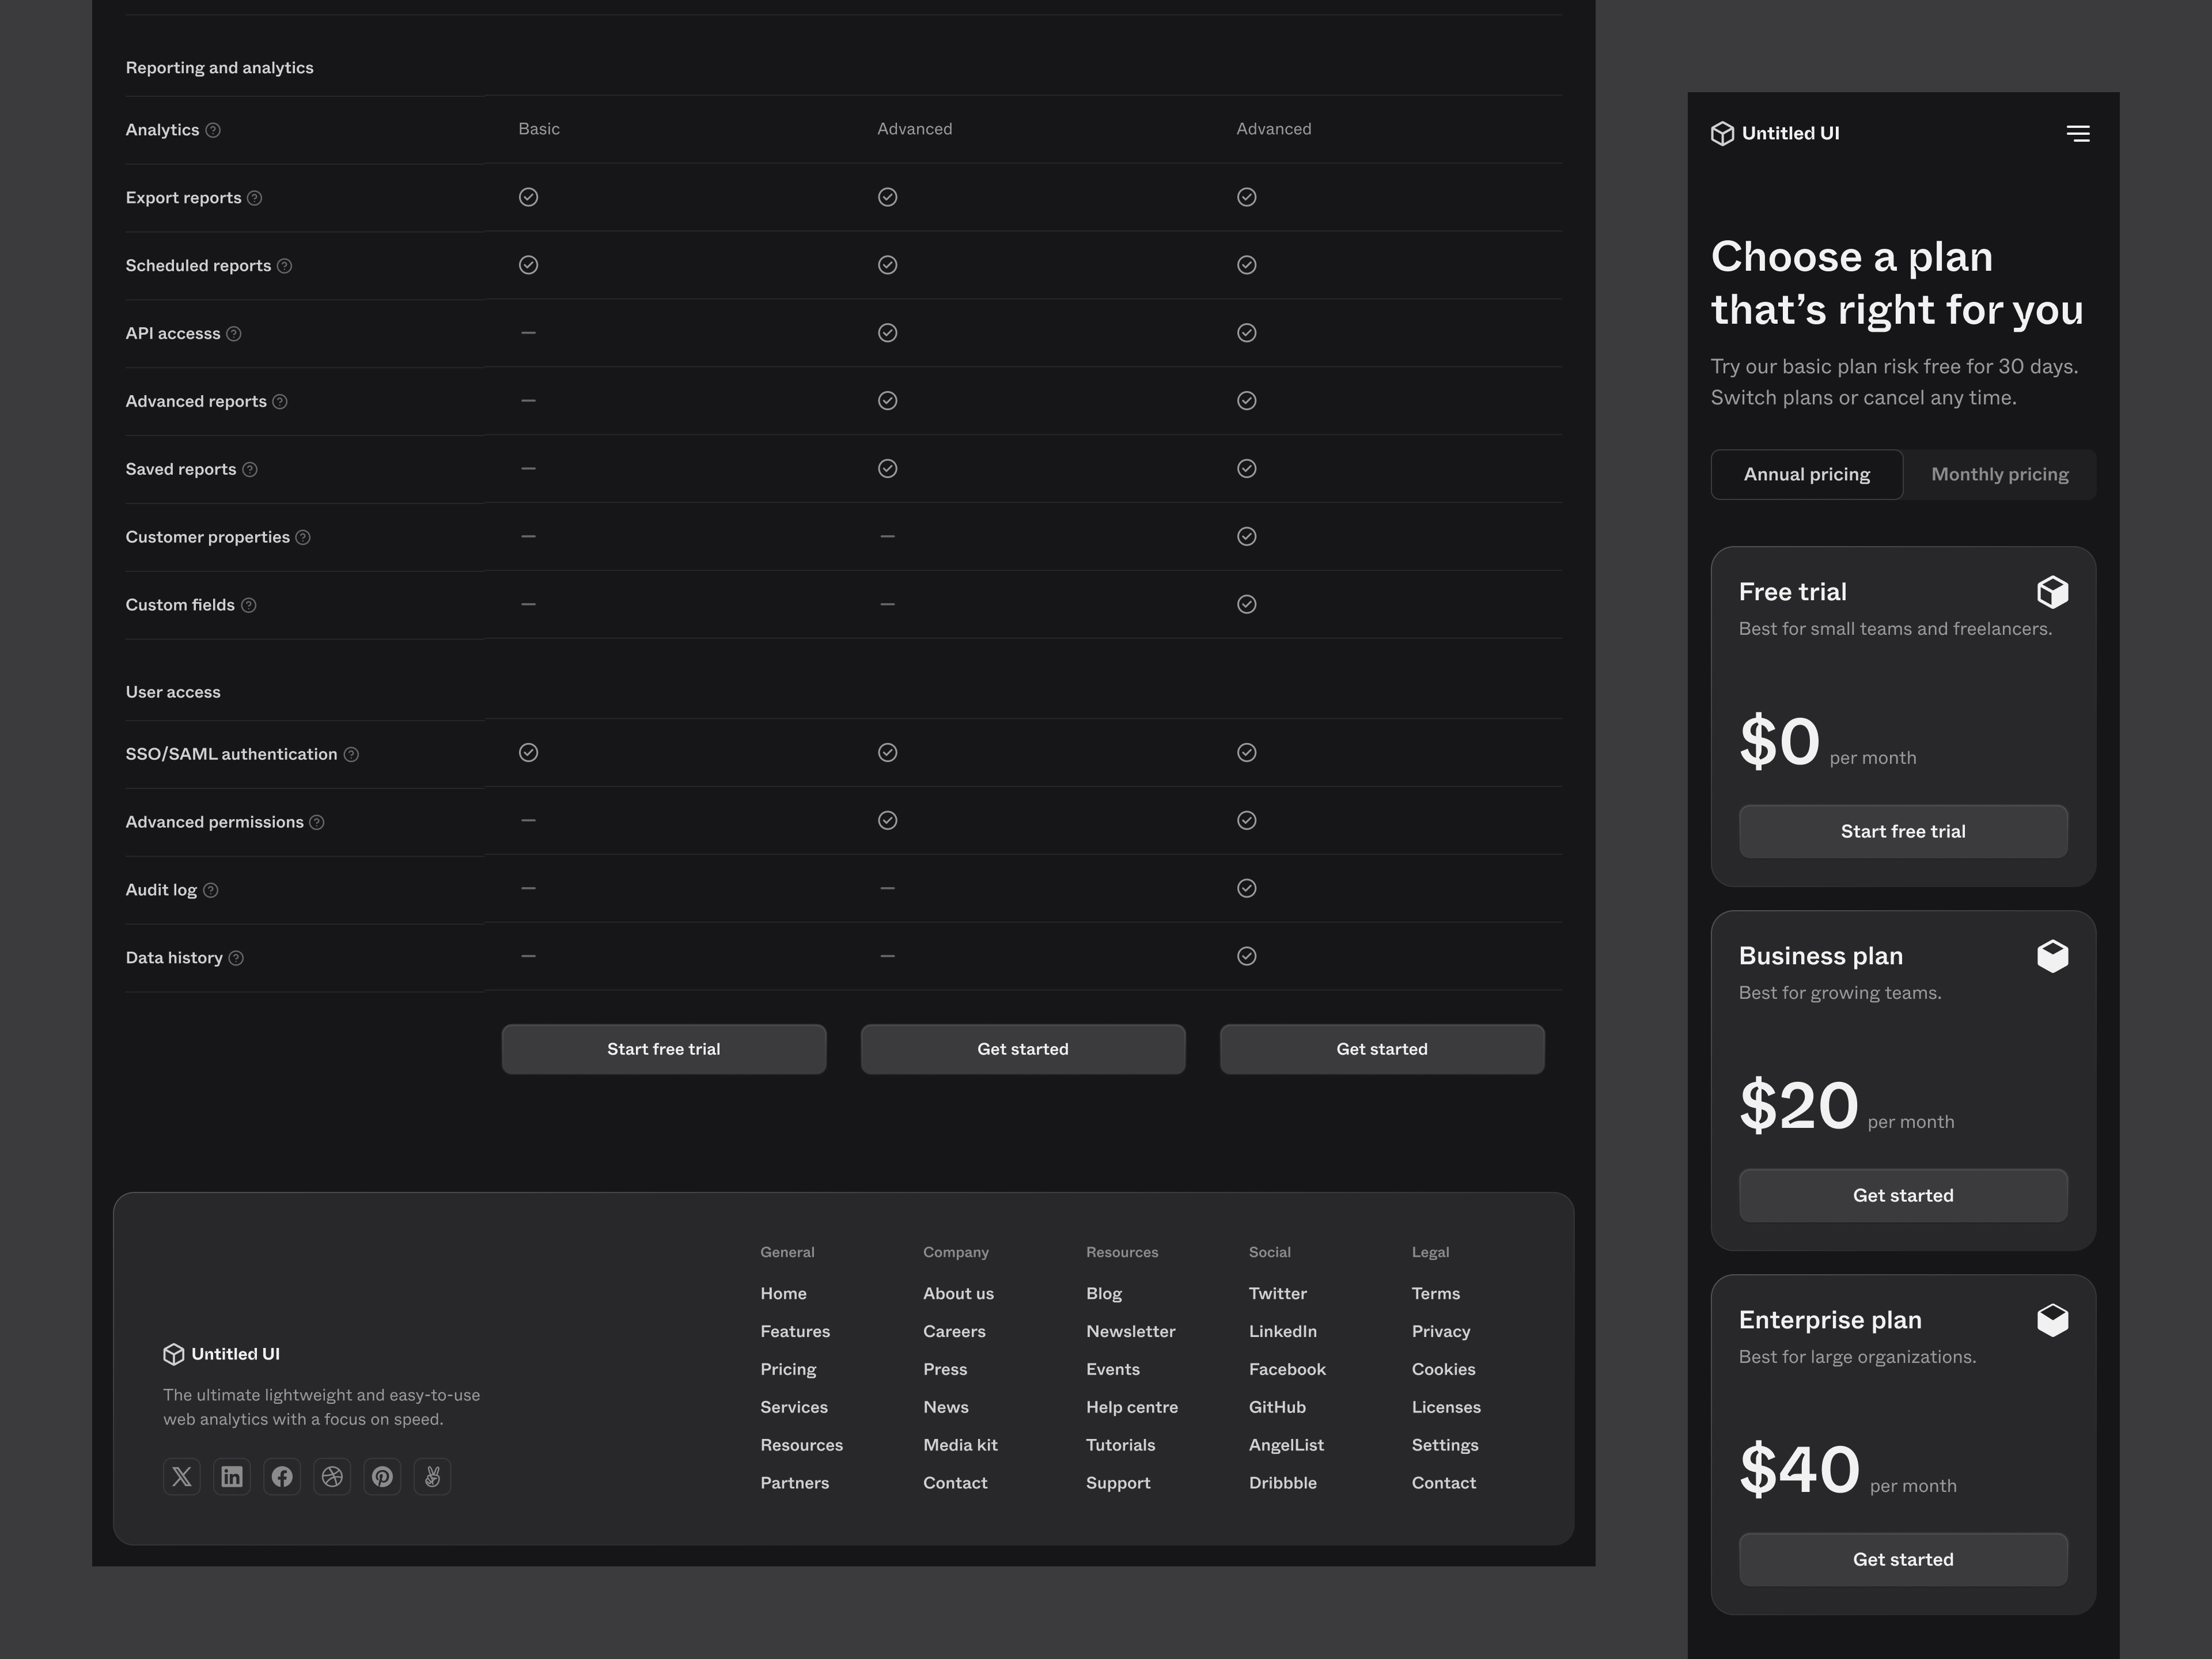
Task: Open the Audit log help tooltip
Action: pyautogui.click(x=211, y=889)
